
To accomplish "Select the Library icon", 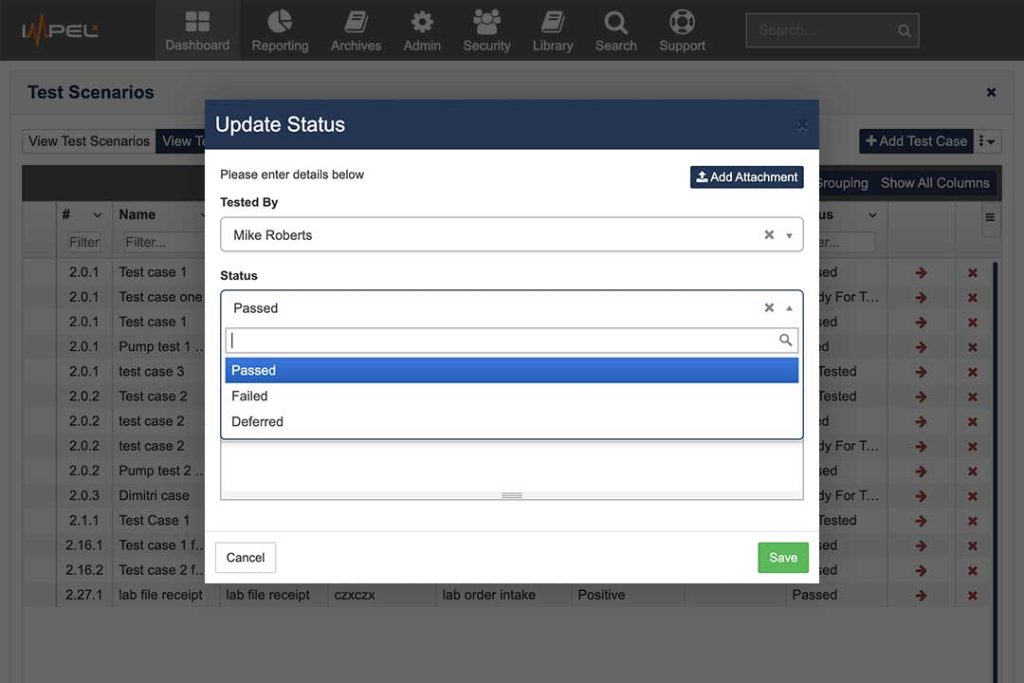I will 552,30.
